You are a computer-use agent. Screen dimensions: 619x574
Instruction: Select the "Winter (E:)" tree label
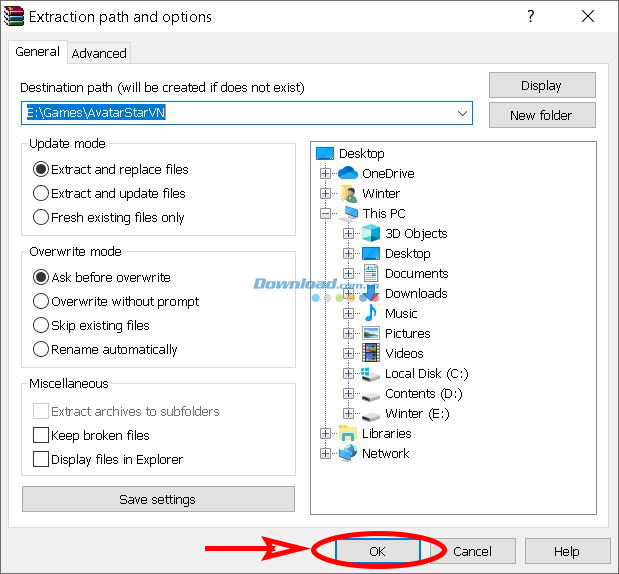click(417, 413)
